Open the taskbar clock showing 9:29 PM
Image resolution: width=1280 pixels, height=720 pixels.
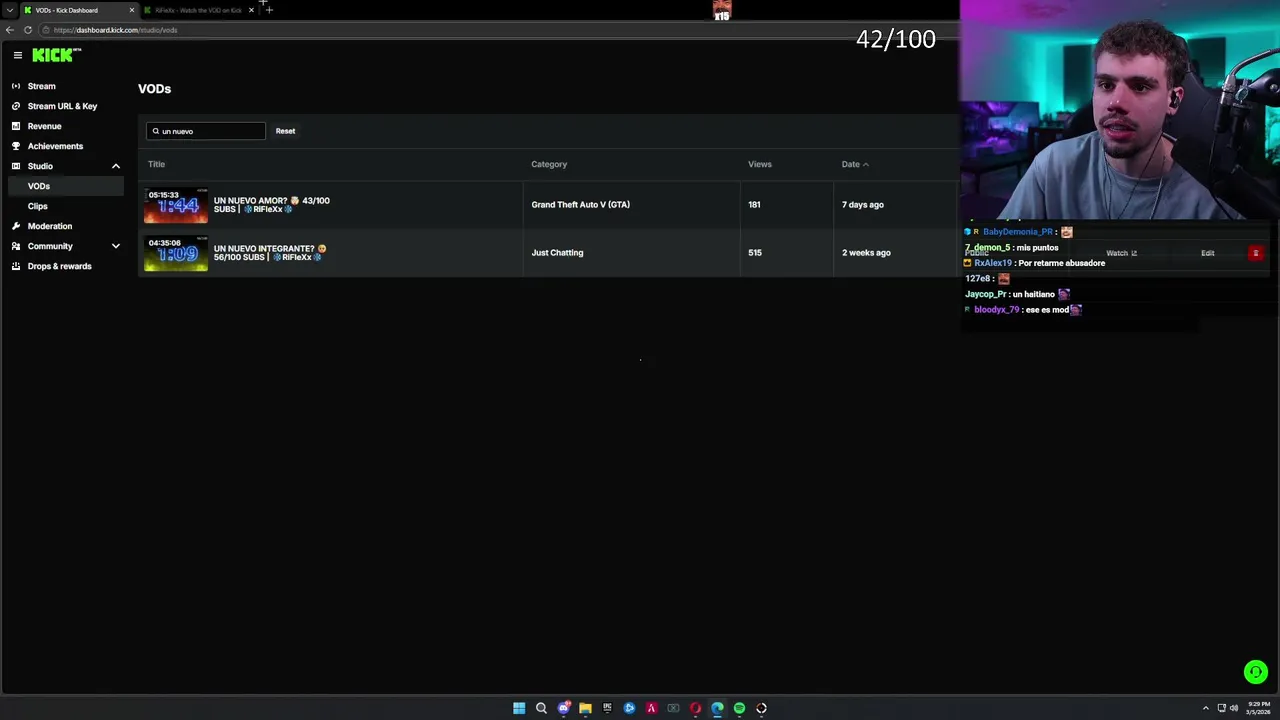pyautogui.click(x=1257, y=708)
